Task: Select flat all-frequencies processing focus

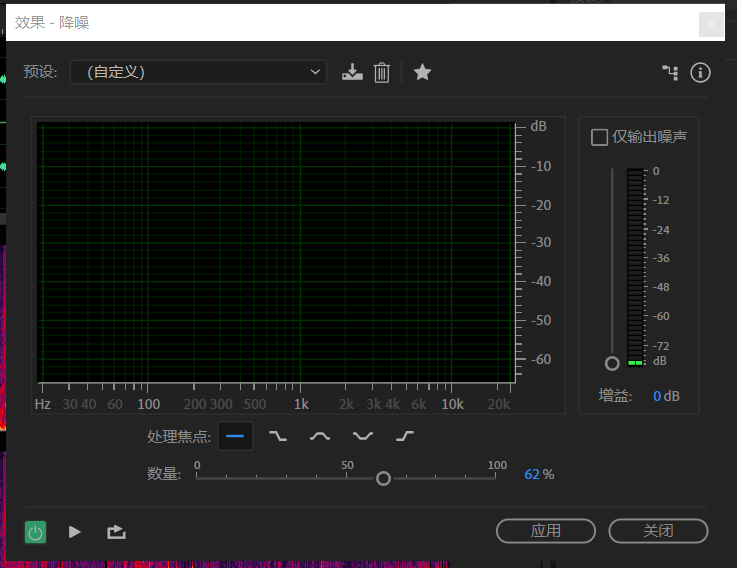Action: pyautogui.click(x=235, y=436)
